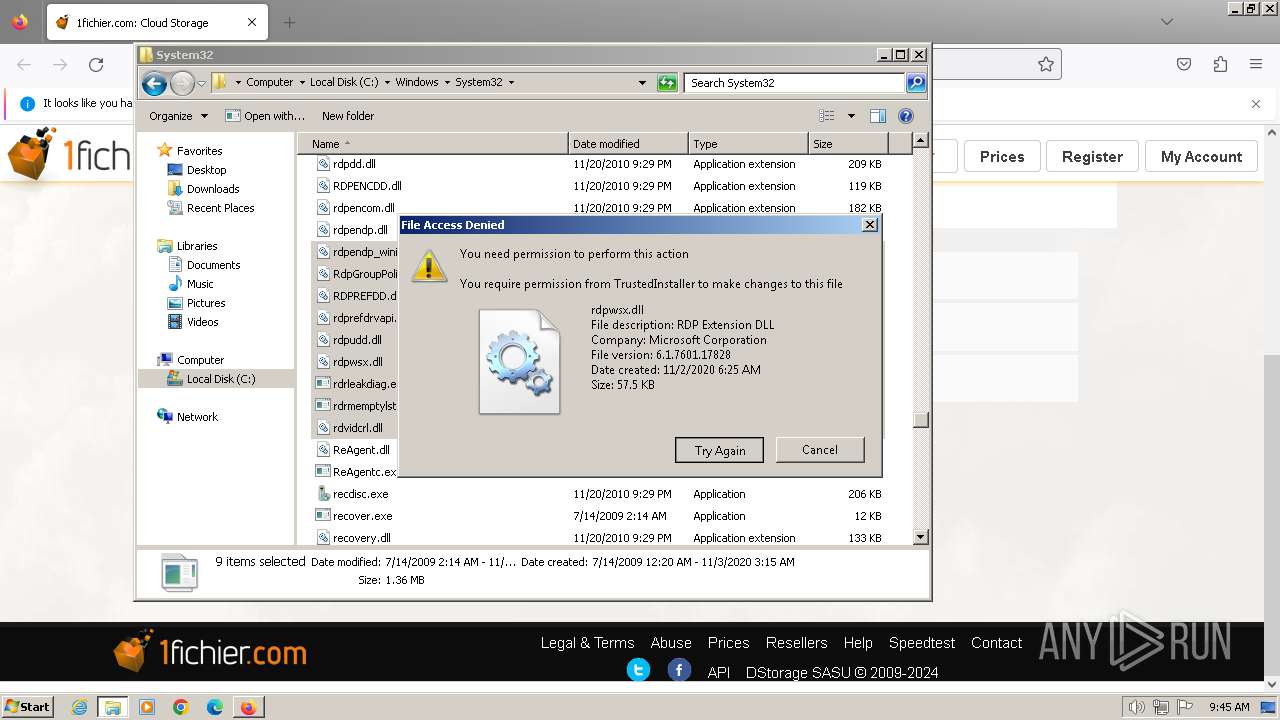Click Cancel in File Access Denied dialog
The width and height of the screenshot is (1280, 720).
coord(820,450)
